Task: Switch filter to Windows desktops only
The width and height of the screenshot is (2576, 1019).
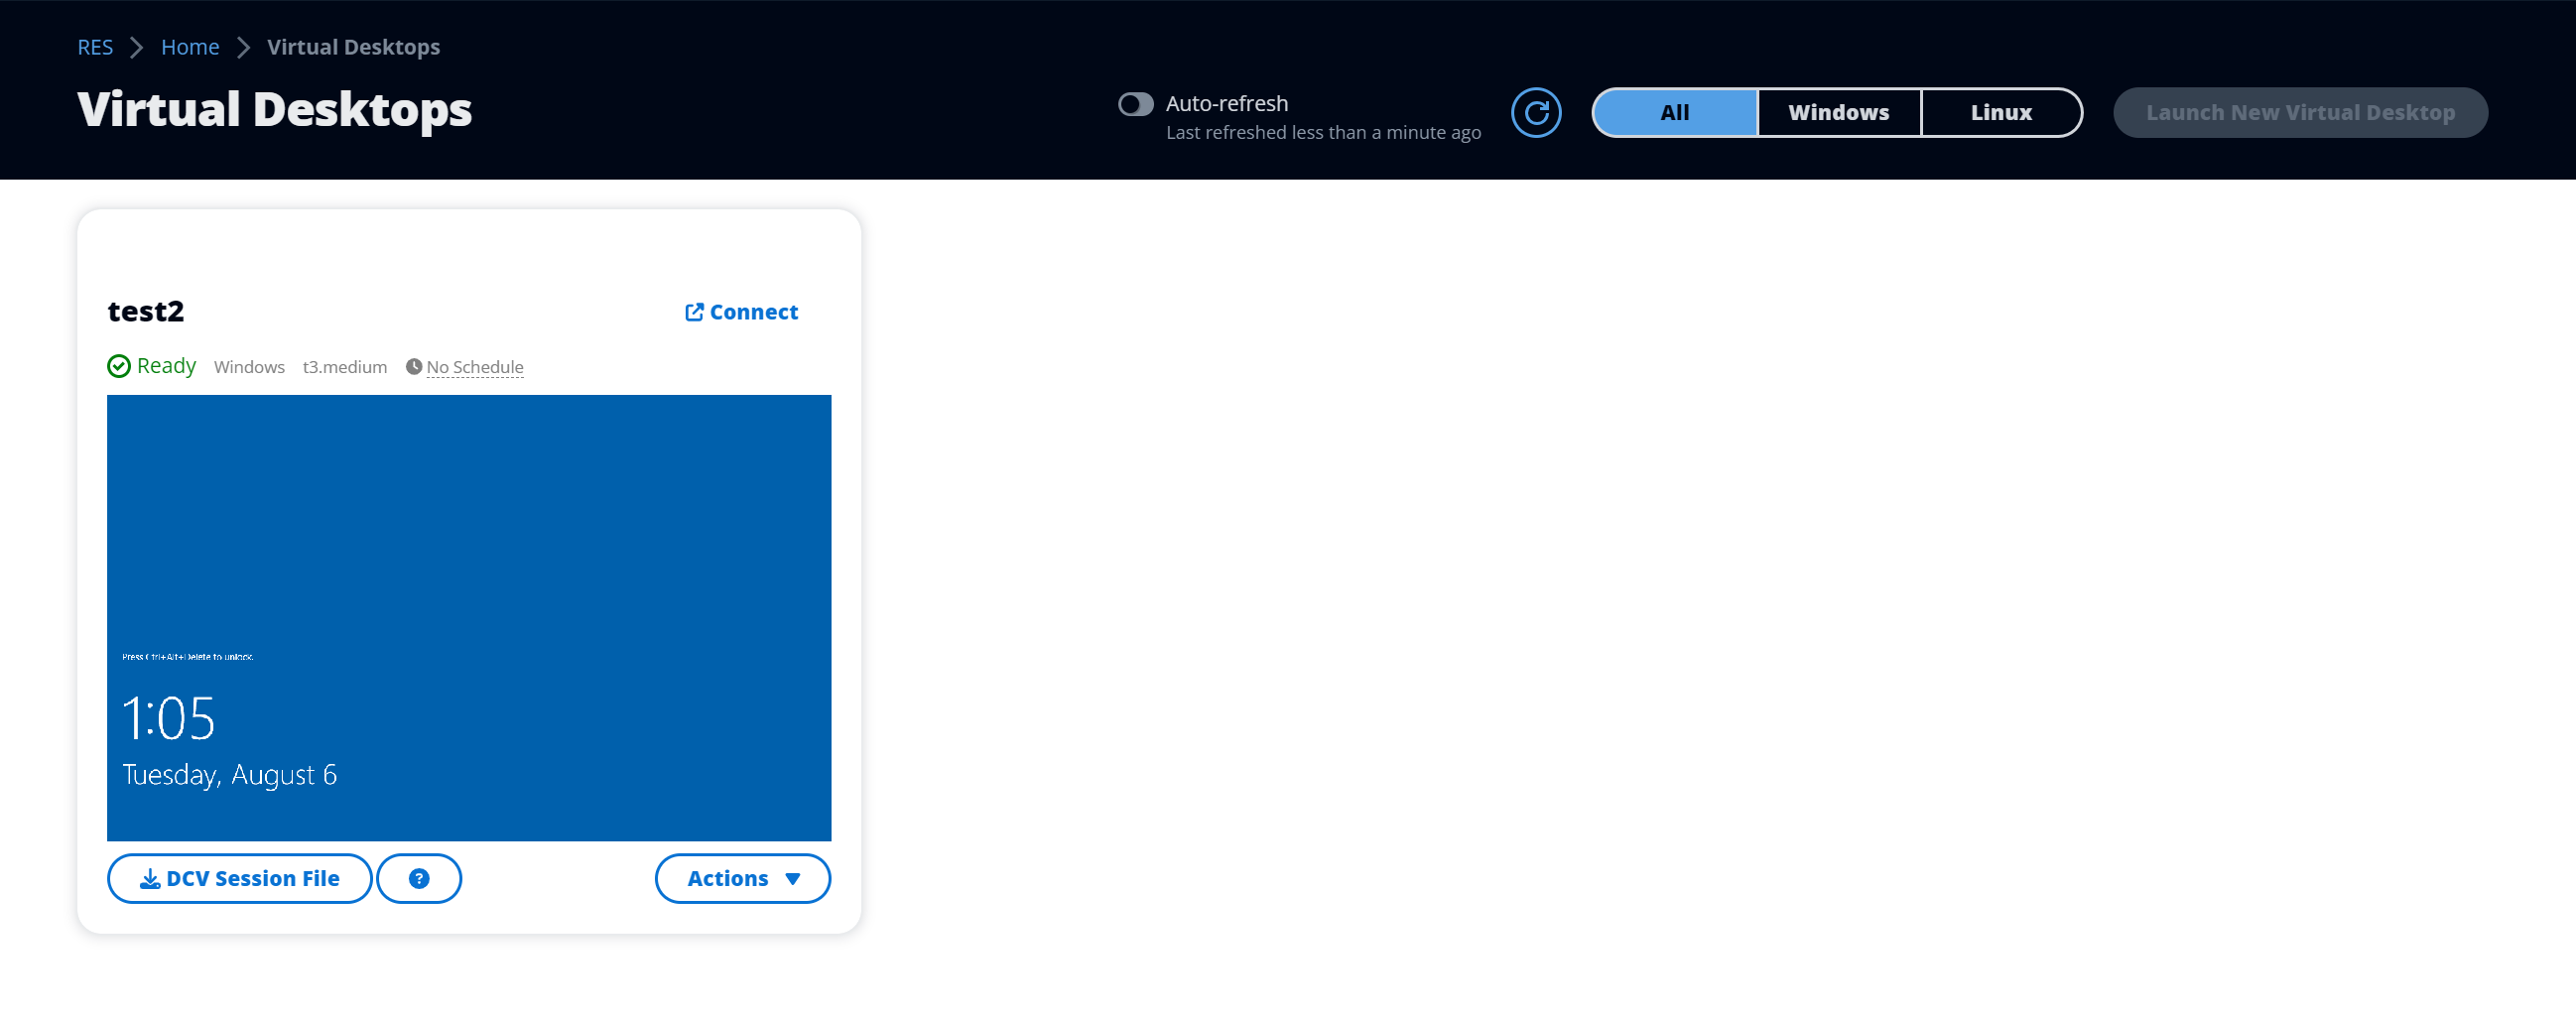Action: pyautogui.click(x=1838, y=112)
